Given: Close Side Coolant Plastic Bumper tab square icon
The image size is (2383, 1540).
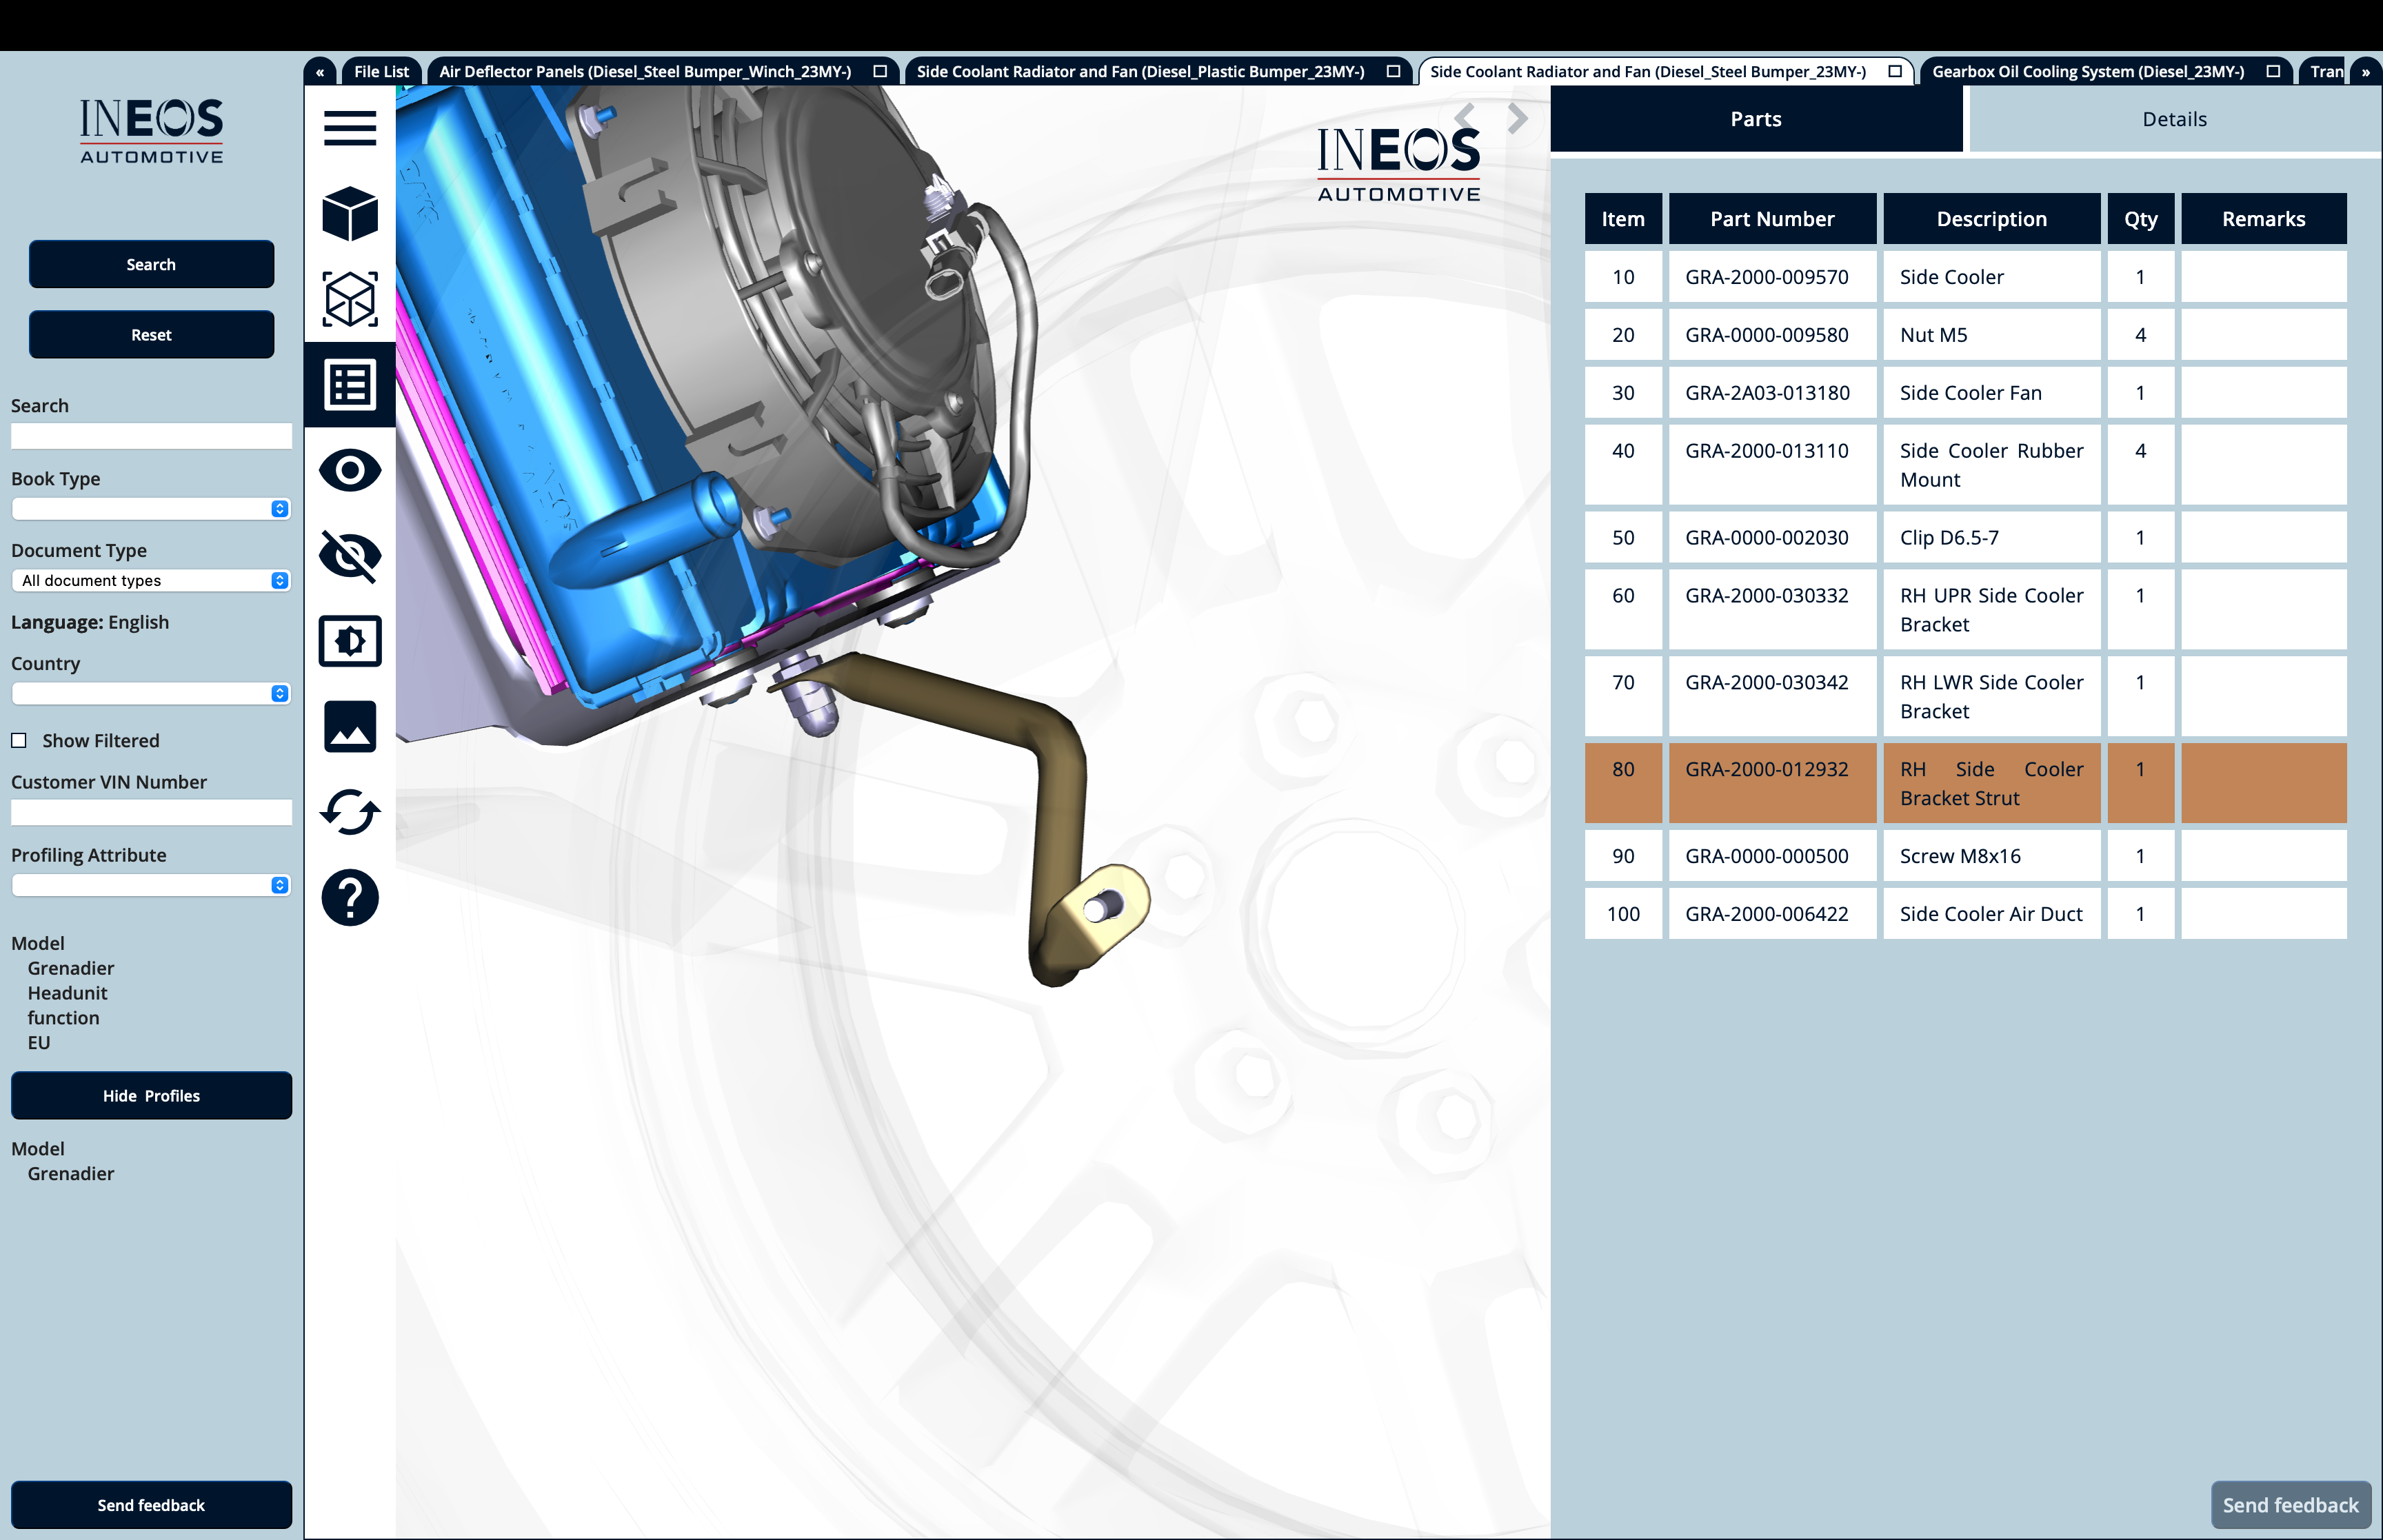Looking at the screenshot, I should pyautogui.click(x=1393, y=71).
